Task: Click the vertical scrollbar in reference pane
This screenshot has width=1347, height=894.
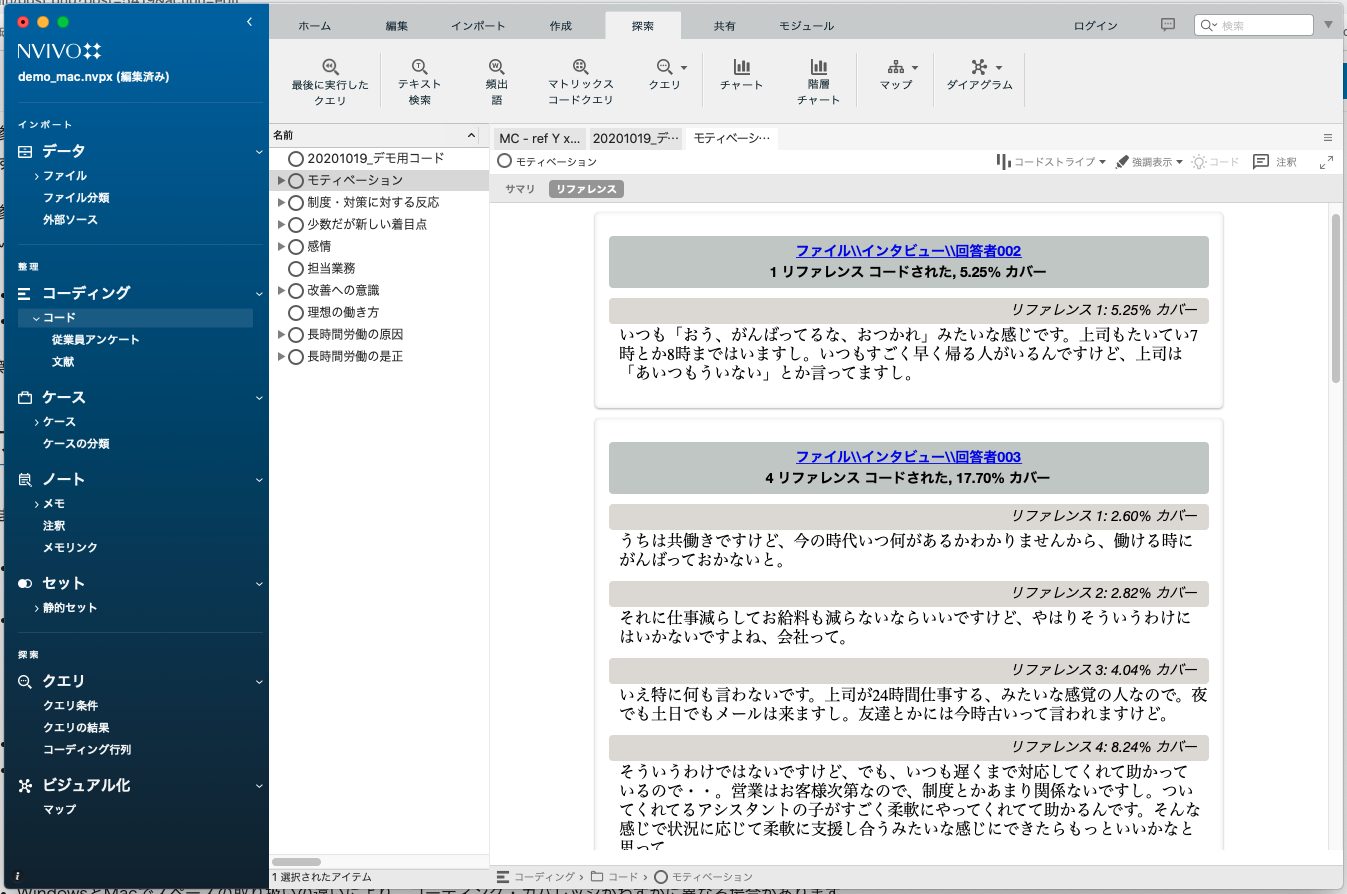Action: (1335, 300)
